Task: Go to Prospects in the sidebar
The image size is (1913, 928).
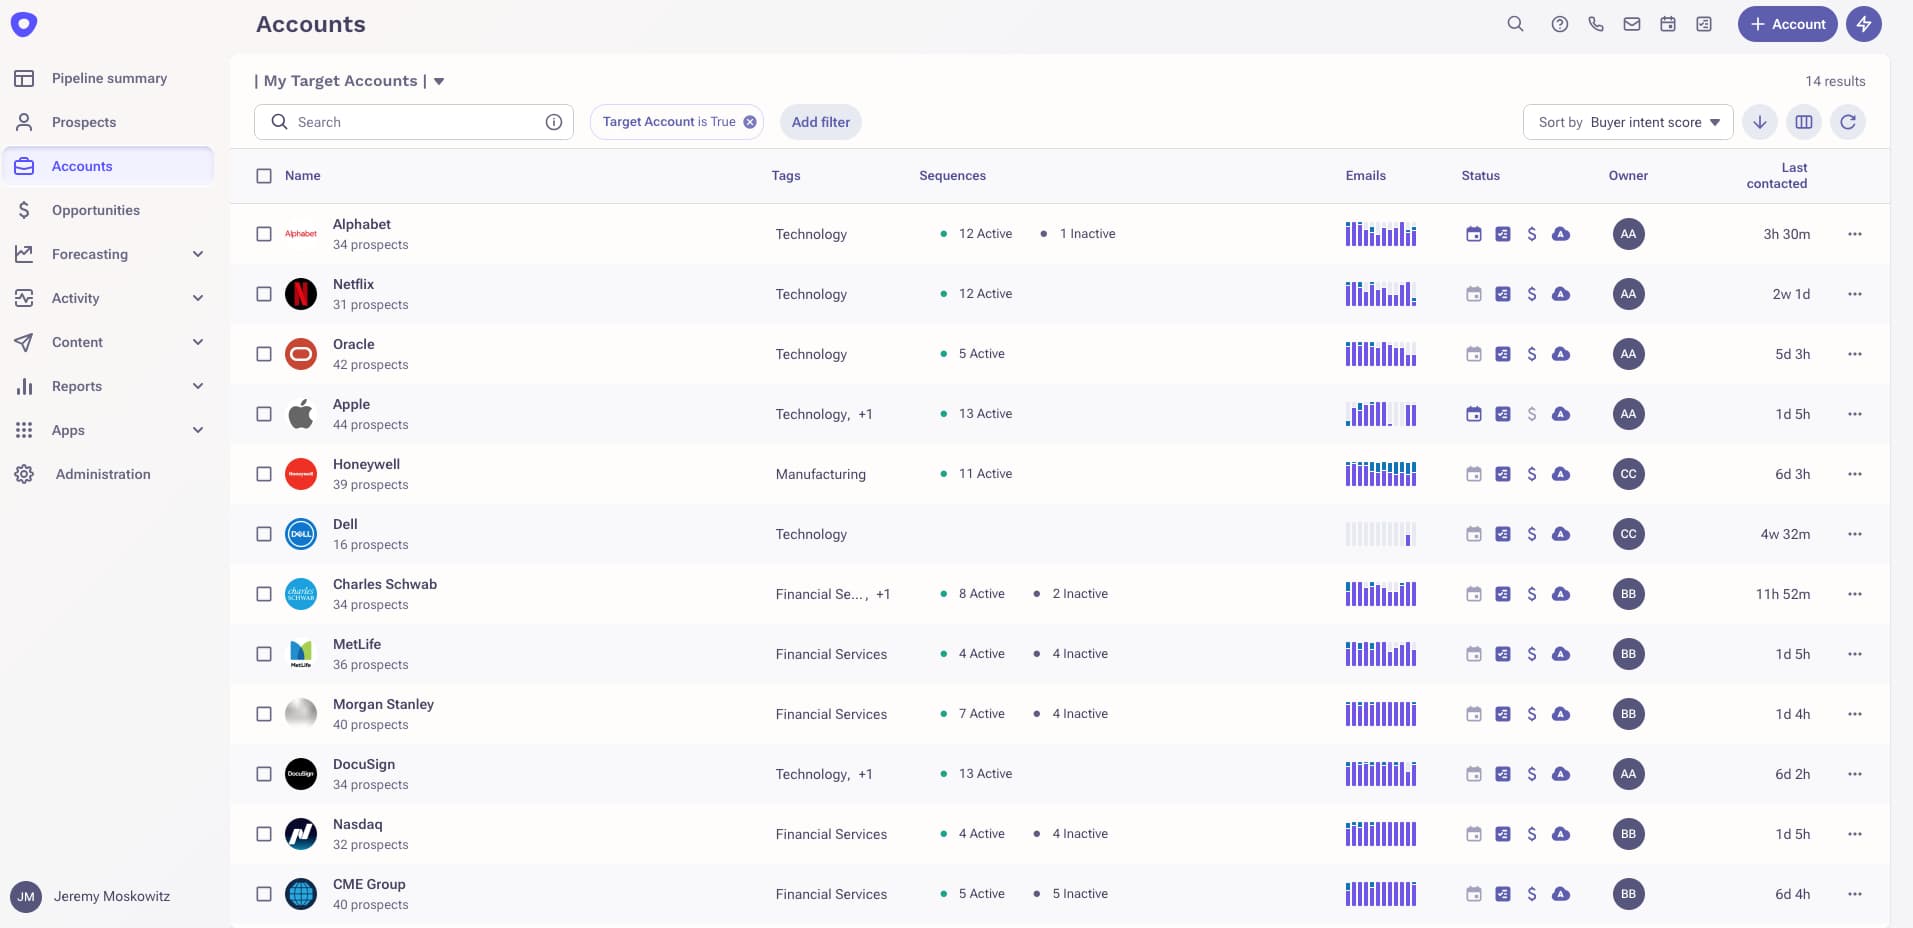Action: pyautogui.click(x=84, y=122)
